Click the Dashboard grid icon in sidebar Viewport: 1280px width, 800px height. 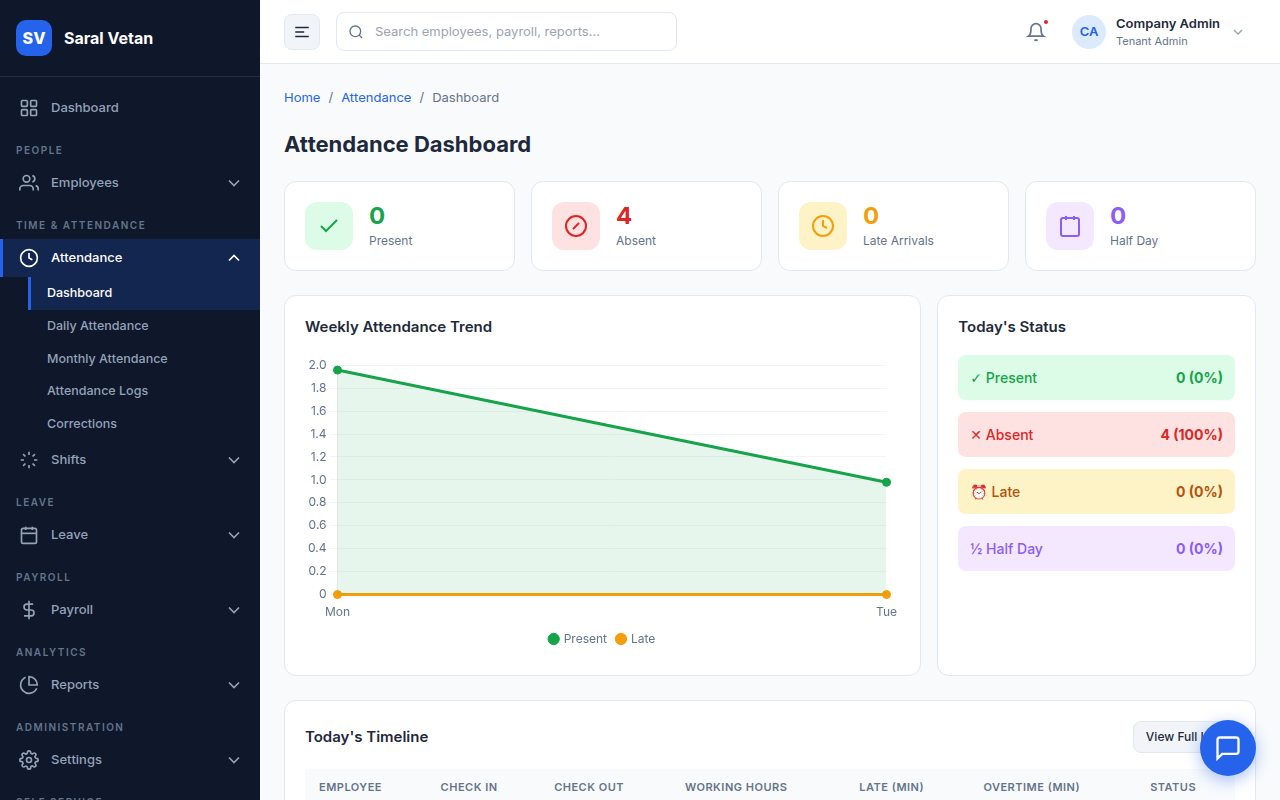click(29, 108)
